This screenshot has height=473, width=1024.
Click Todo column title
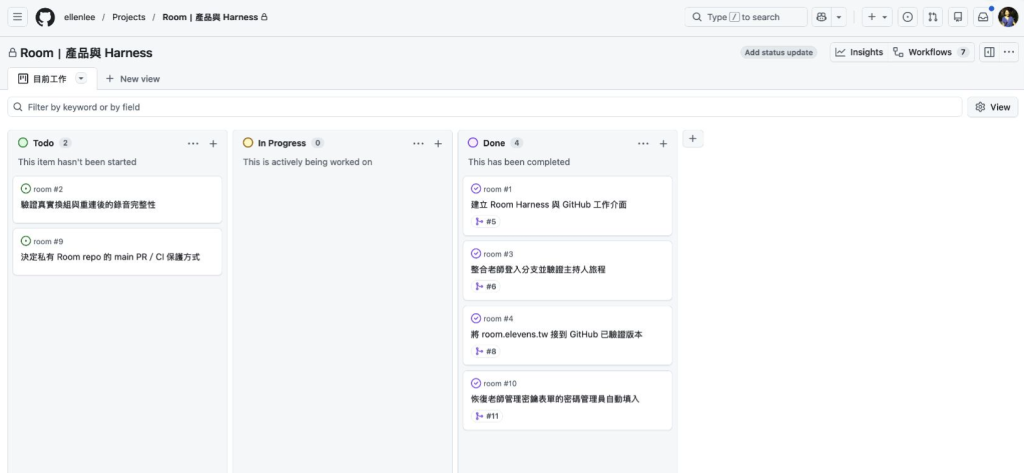coord(43,143)
